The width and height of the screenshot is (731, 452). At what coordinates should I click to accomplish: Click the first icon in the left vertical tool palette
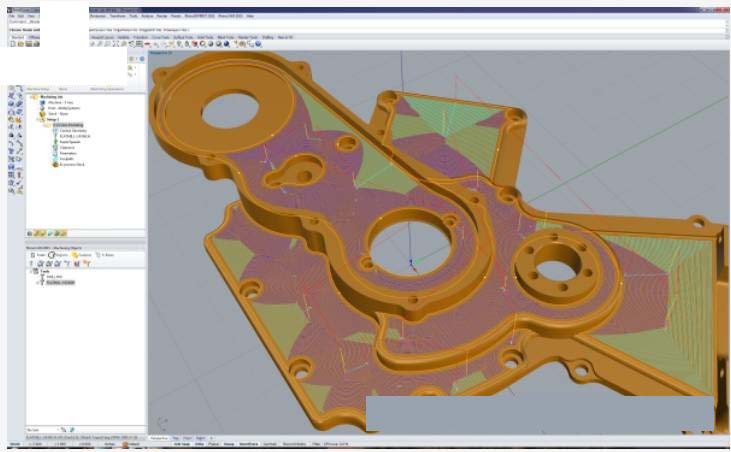(11, 88)
